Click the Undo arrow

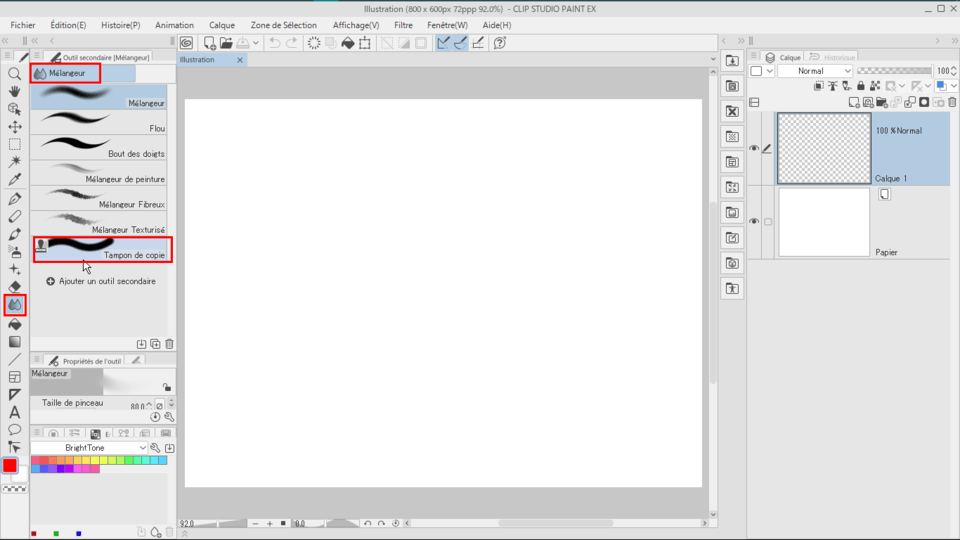tap(275, 43)
